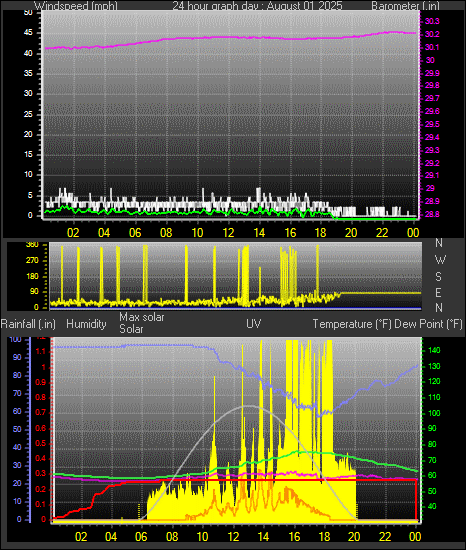Click the 0.1 value on the red rainfall axis

[x=41, y=504]
